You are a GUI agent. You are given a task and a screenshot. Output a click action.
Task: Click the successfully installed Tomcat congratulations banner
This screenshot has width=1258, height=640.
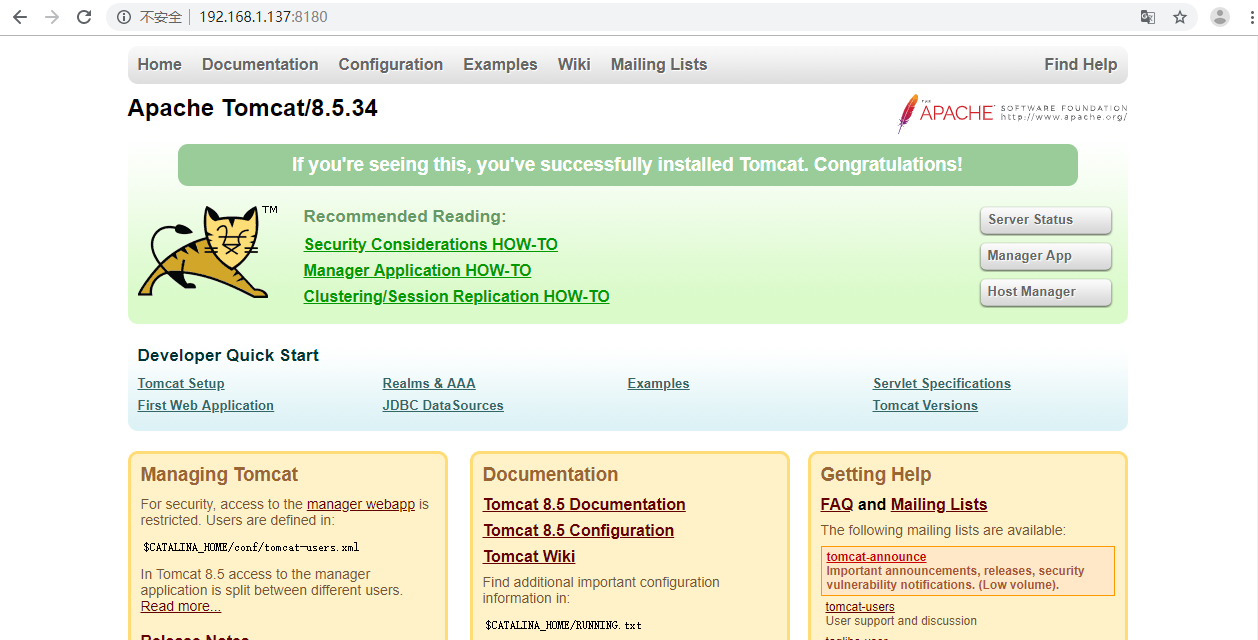pos(628,165)
